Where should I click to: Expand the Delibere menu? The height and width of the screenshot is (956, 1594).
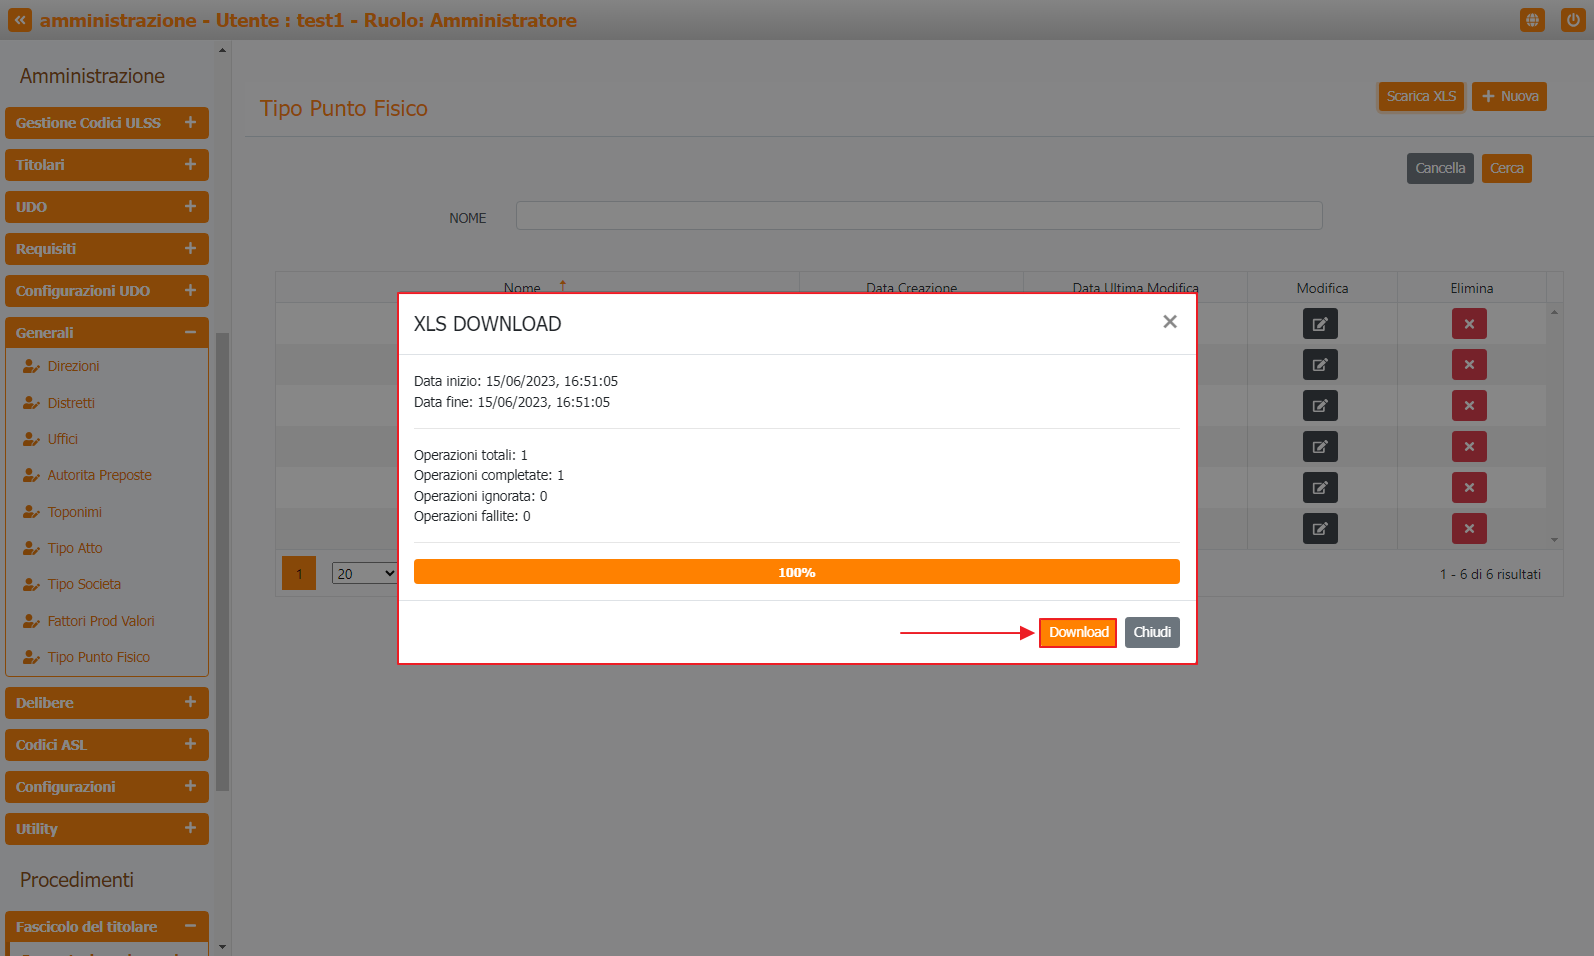107,703
